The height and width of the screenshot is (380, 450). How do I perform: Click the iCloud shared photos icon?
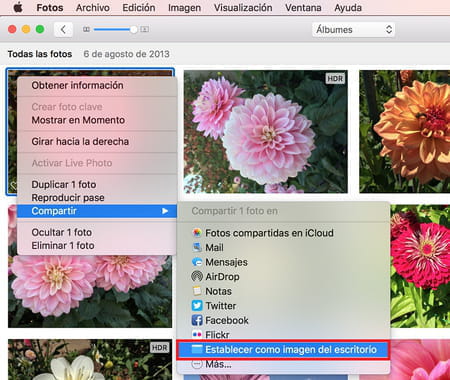click(x=197, y=233)
